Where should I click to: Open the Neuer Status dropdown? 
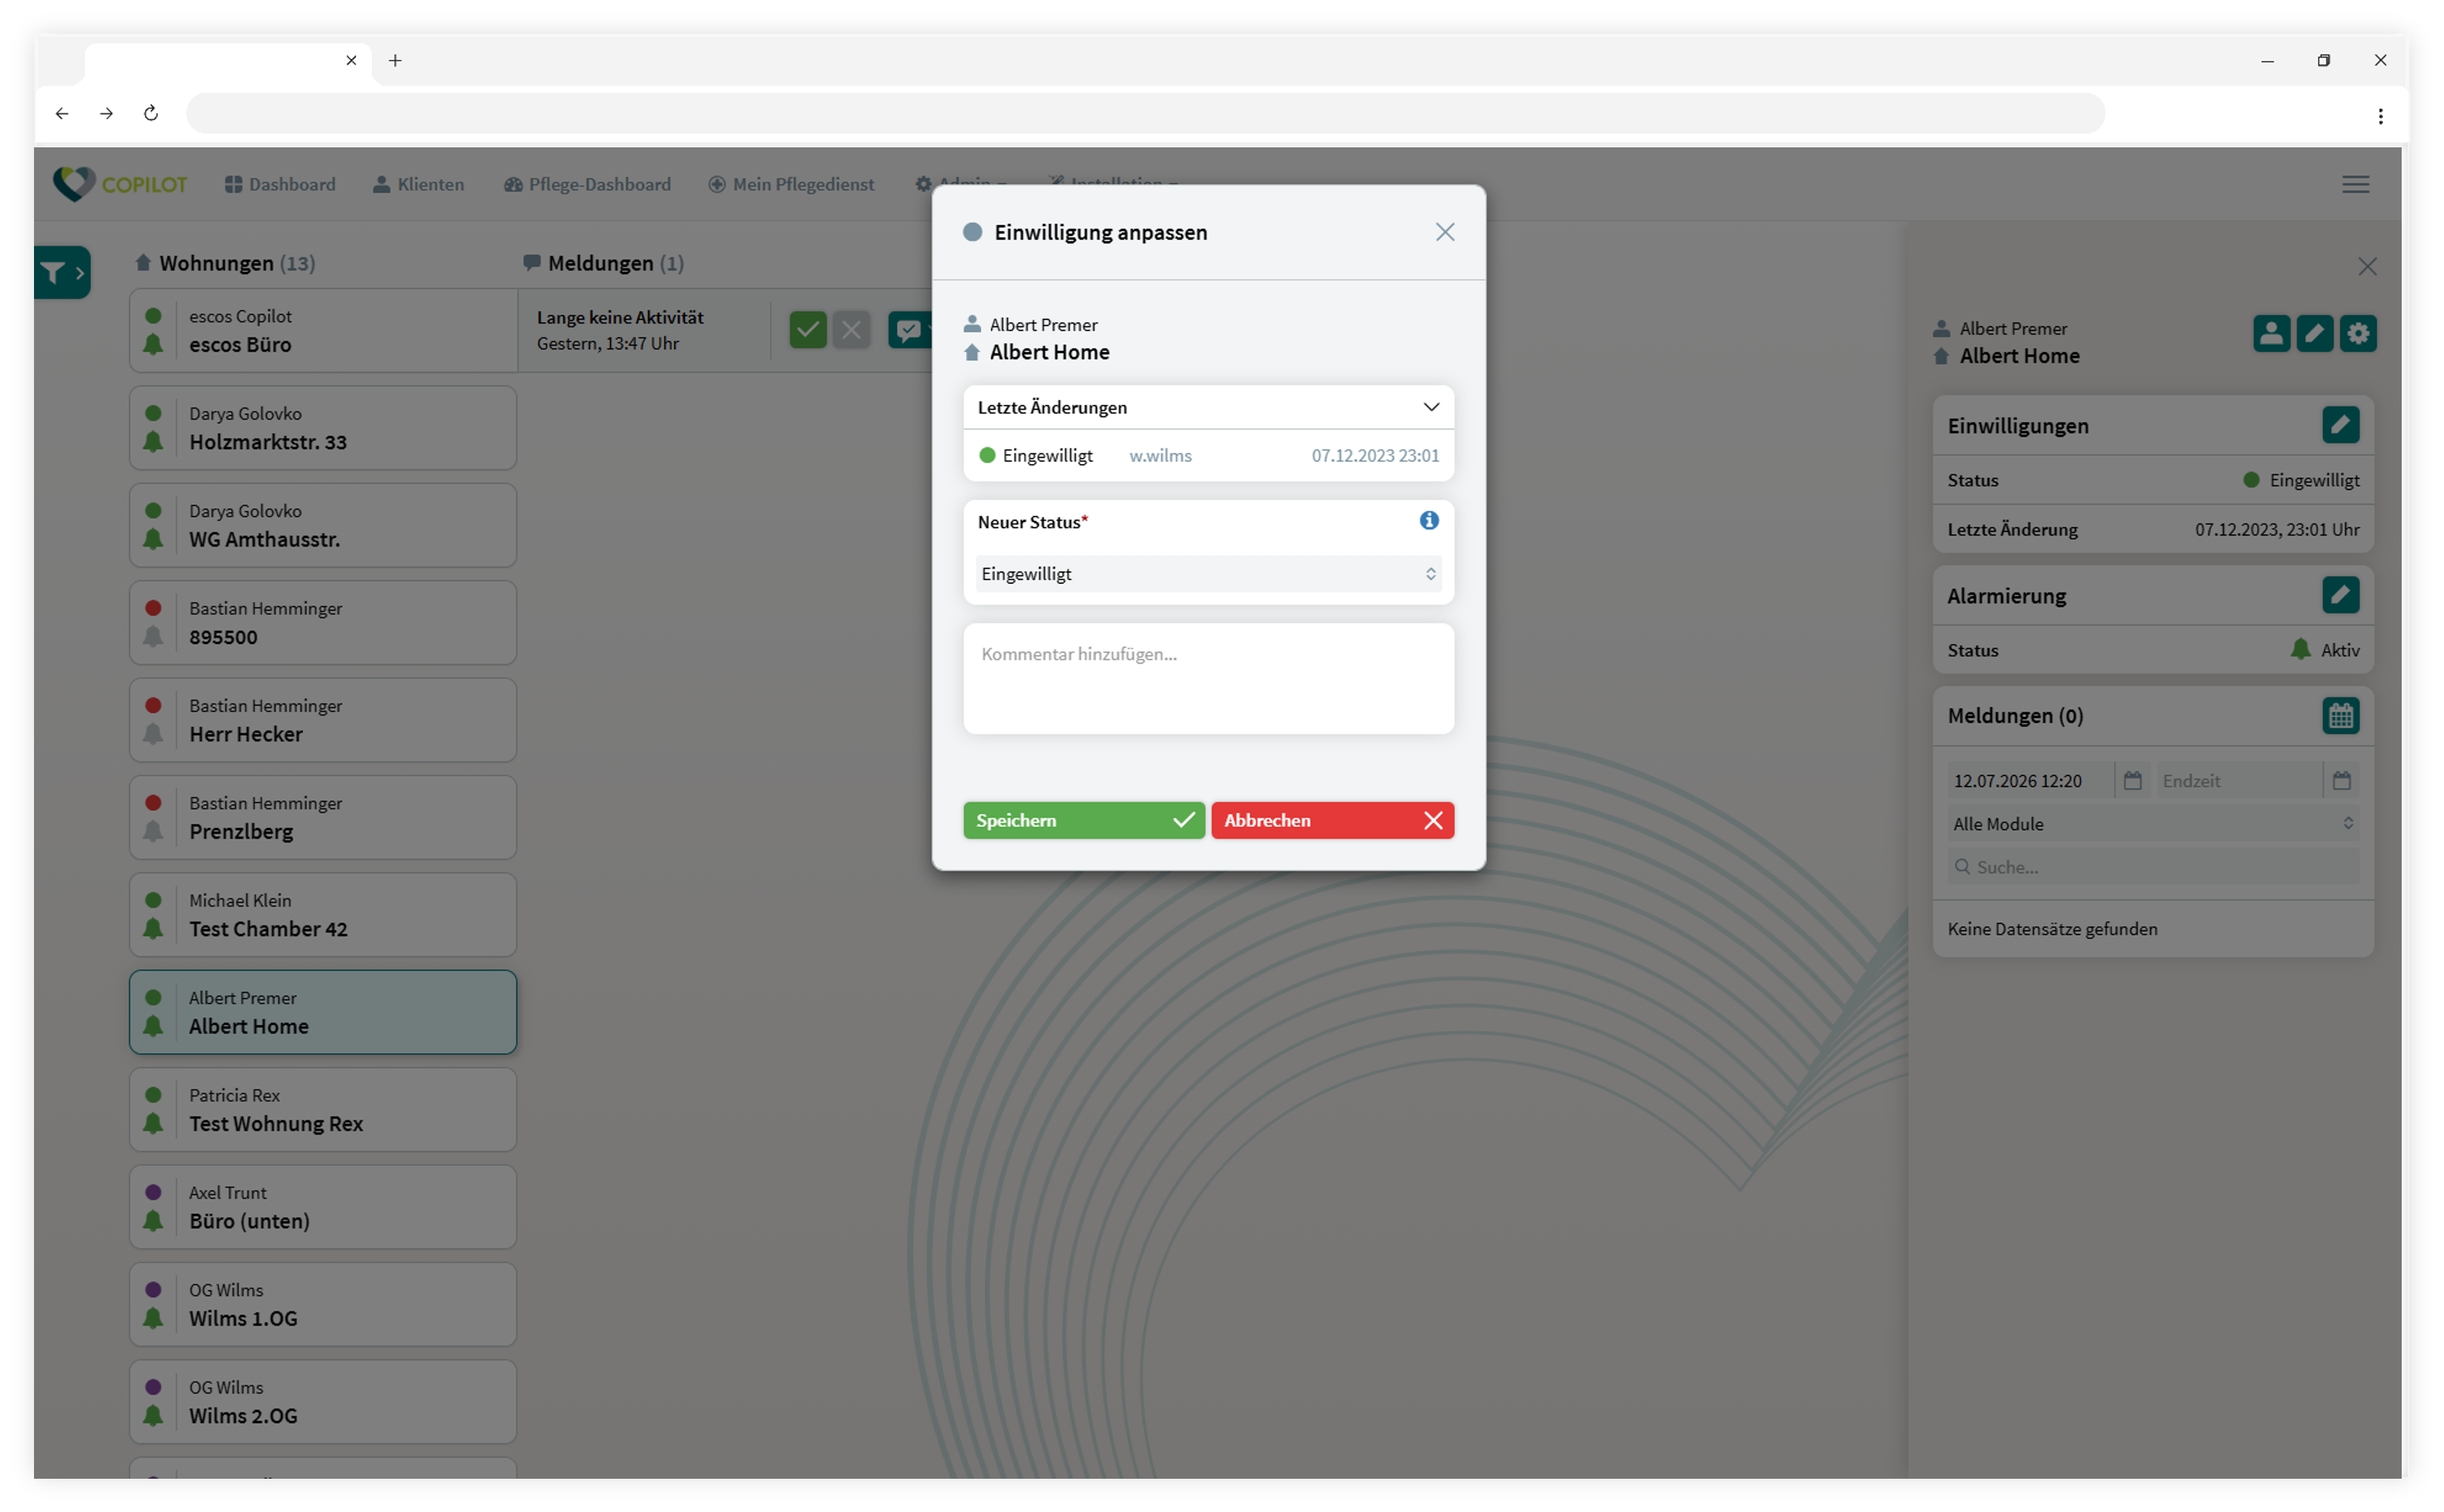tap(1208, 574)
